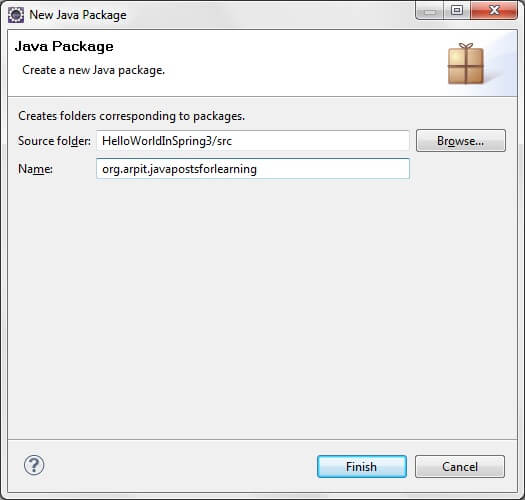Minimize the New Java Package dialog
This screenshot has width=525, height=500.
coord(430,11)
